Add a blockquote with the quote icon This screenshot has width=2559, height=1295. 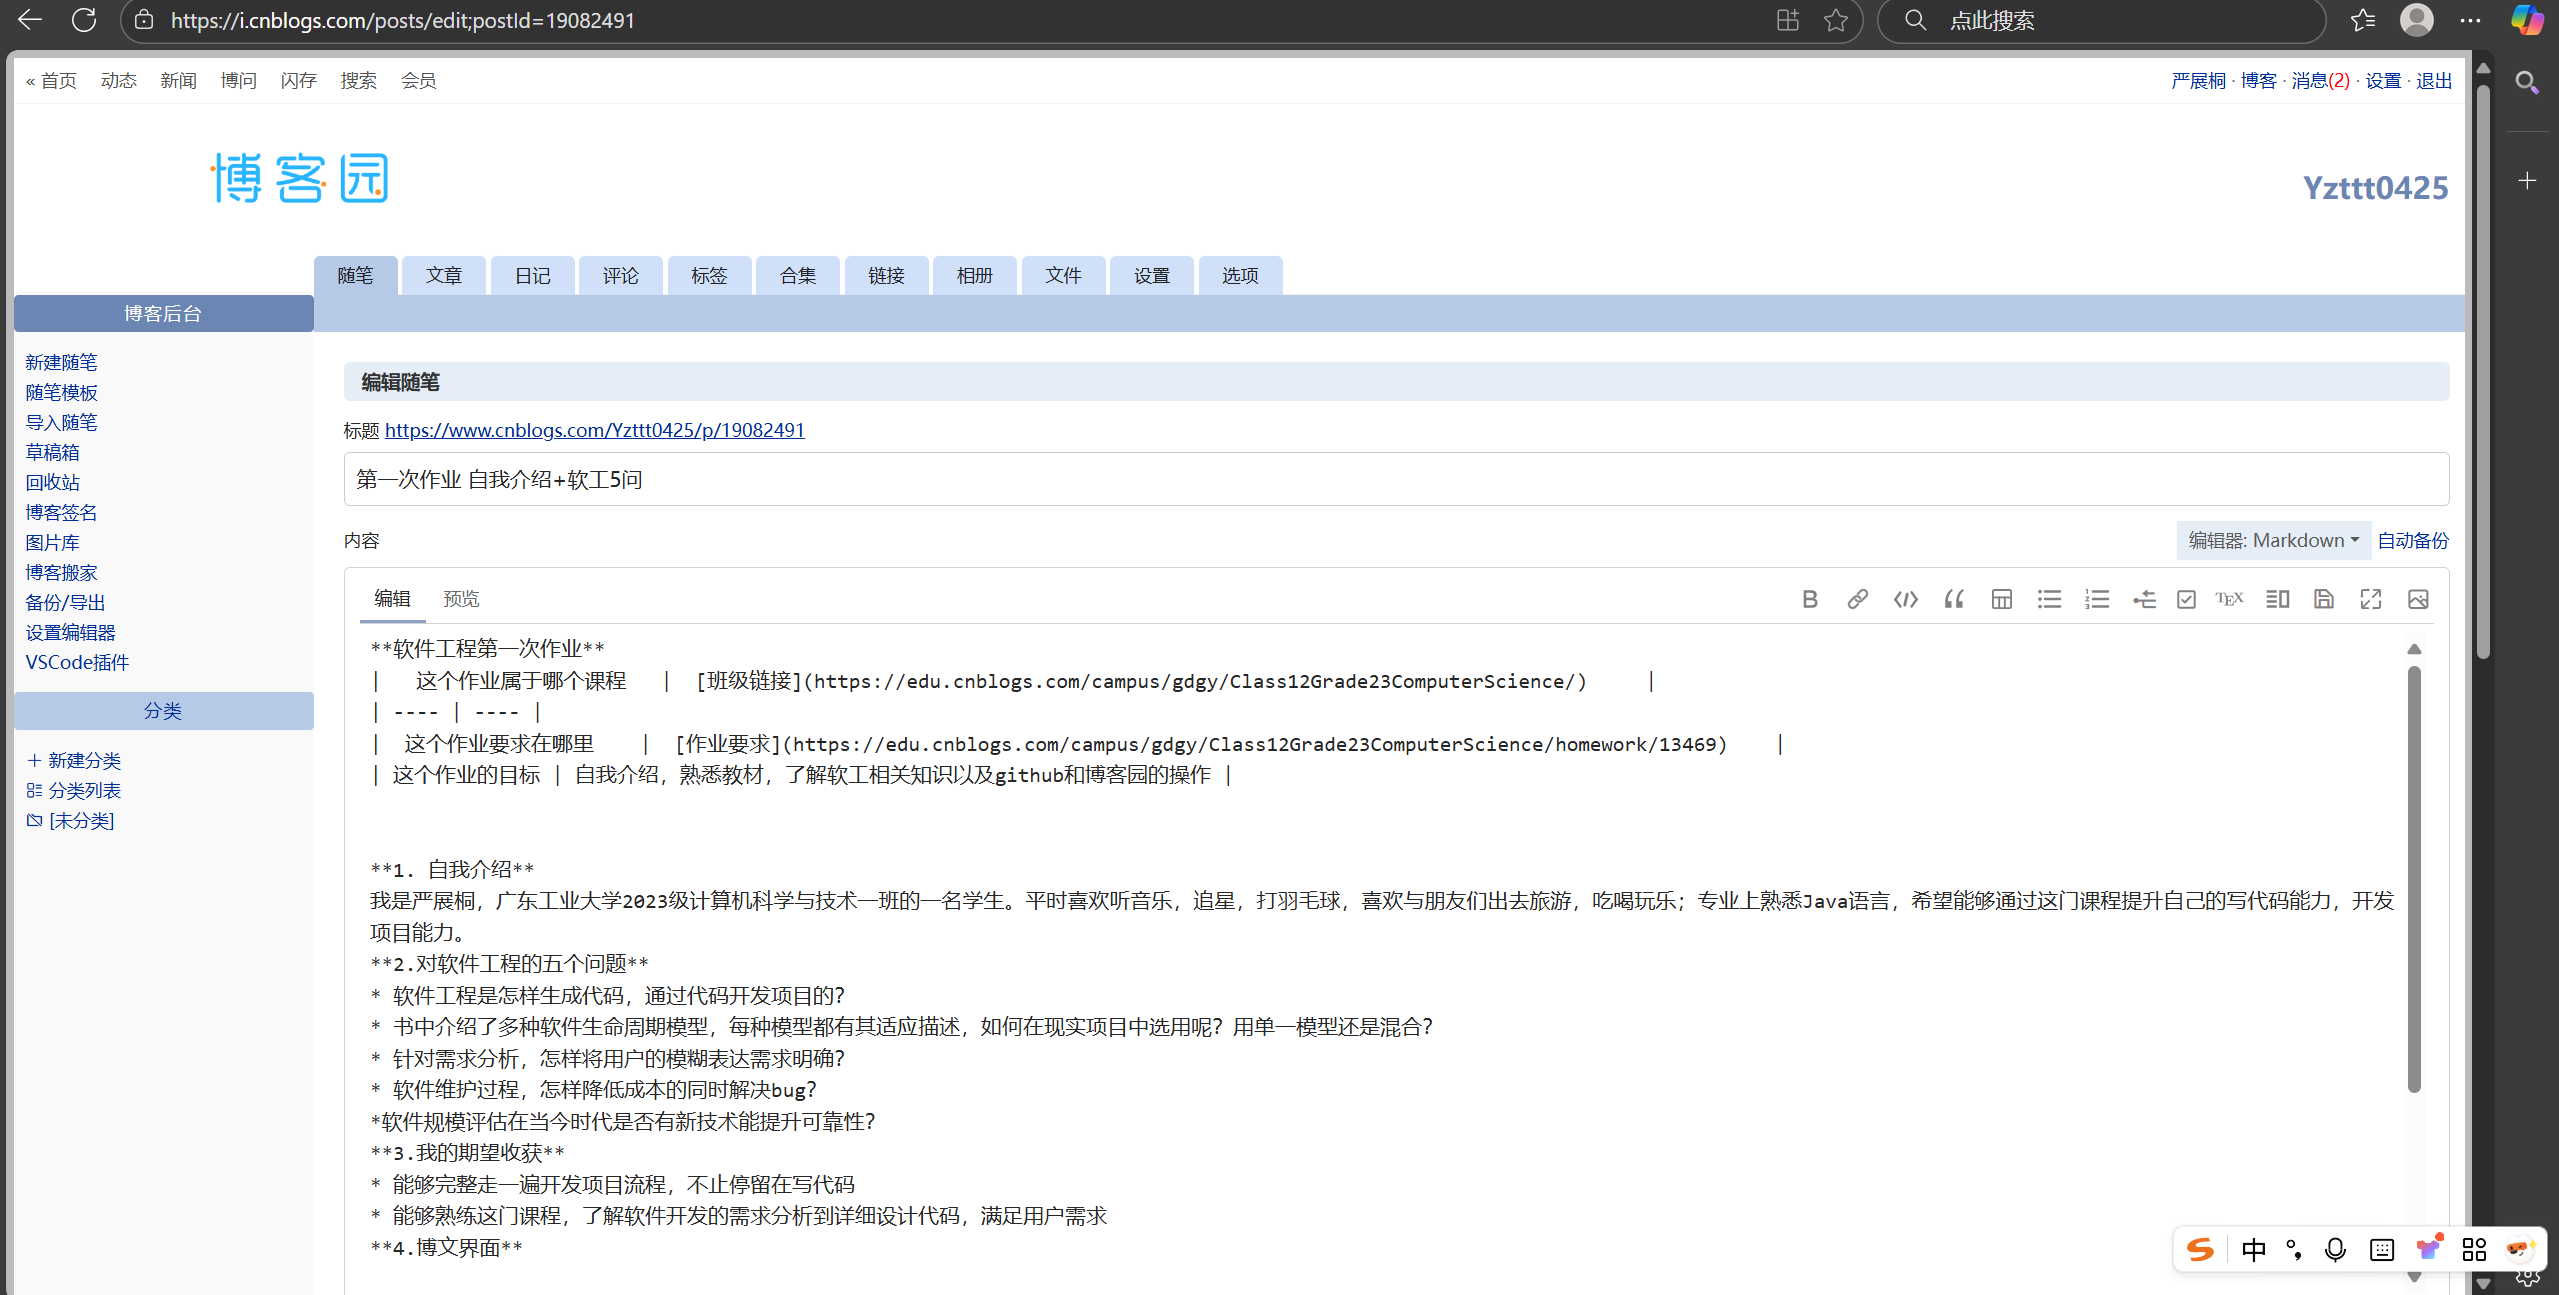[x=1953, y=599]
